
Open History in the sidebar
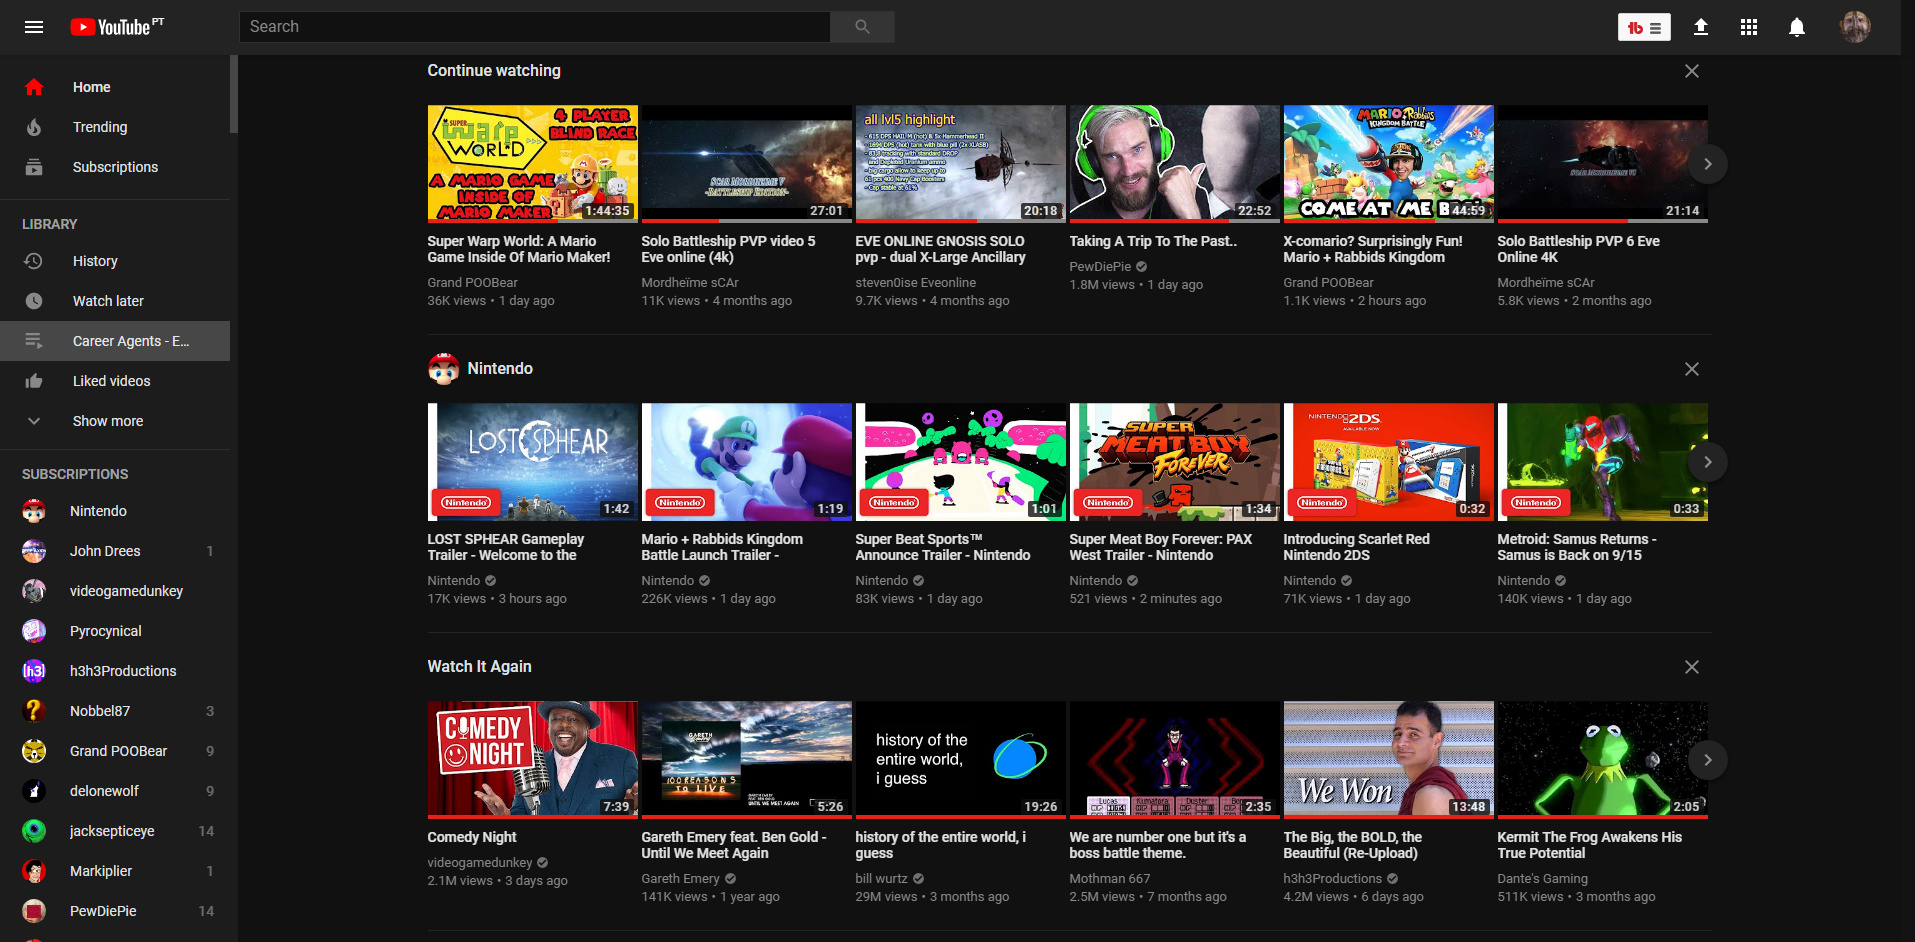coord(115,261)
